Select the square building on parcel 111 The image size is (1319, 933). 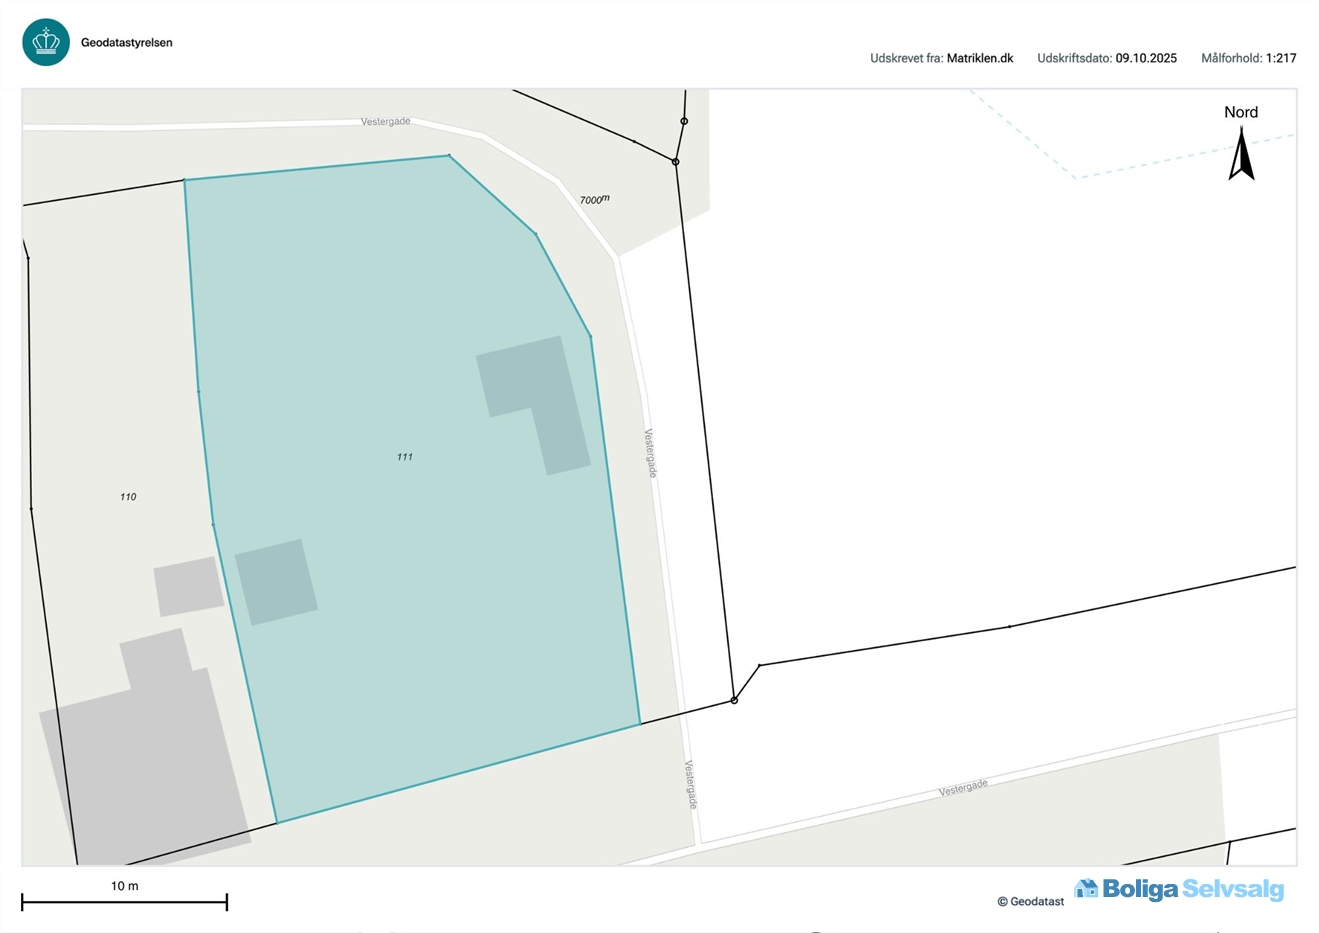point(276,582)
